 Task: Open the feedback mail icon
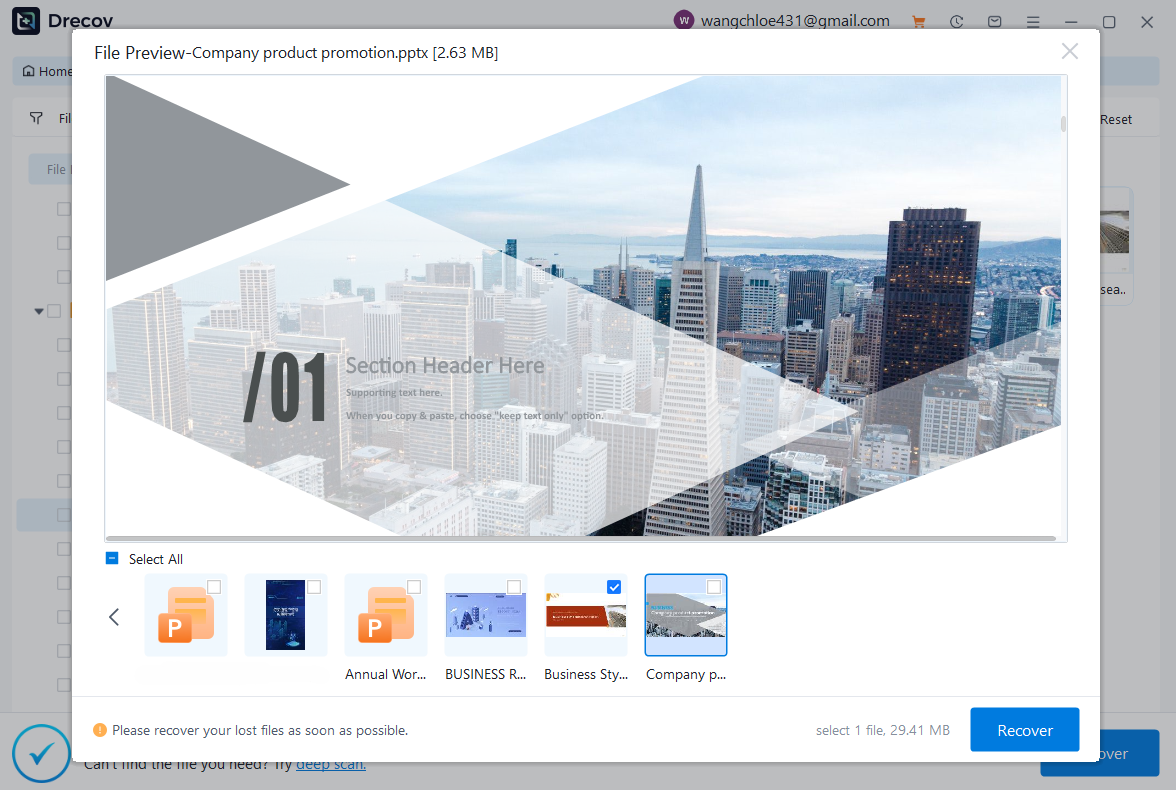click(x=994, y=21)
